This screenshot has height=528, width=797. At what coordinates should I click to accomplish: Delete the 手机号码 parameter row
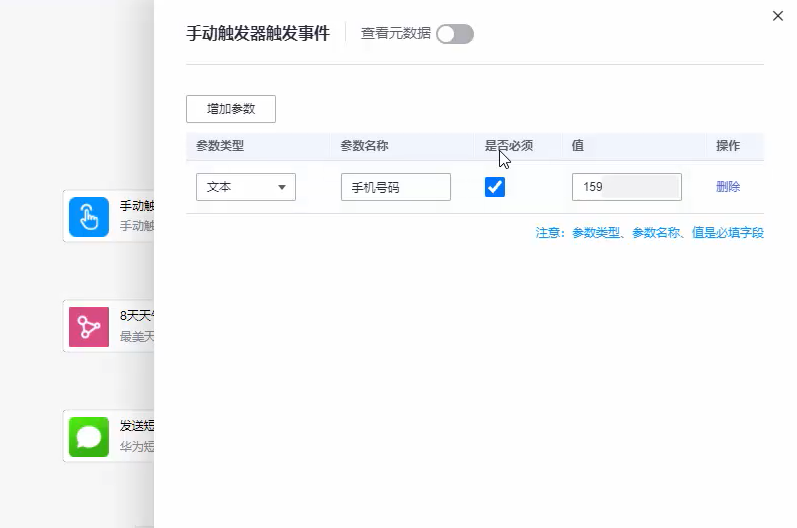[x=728, y=187]
